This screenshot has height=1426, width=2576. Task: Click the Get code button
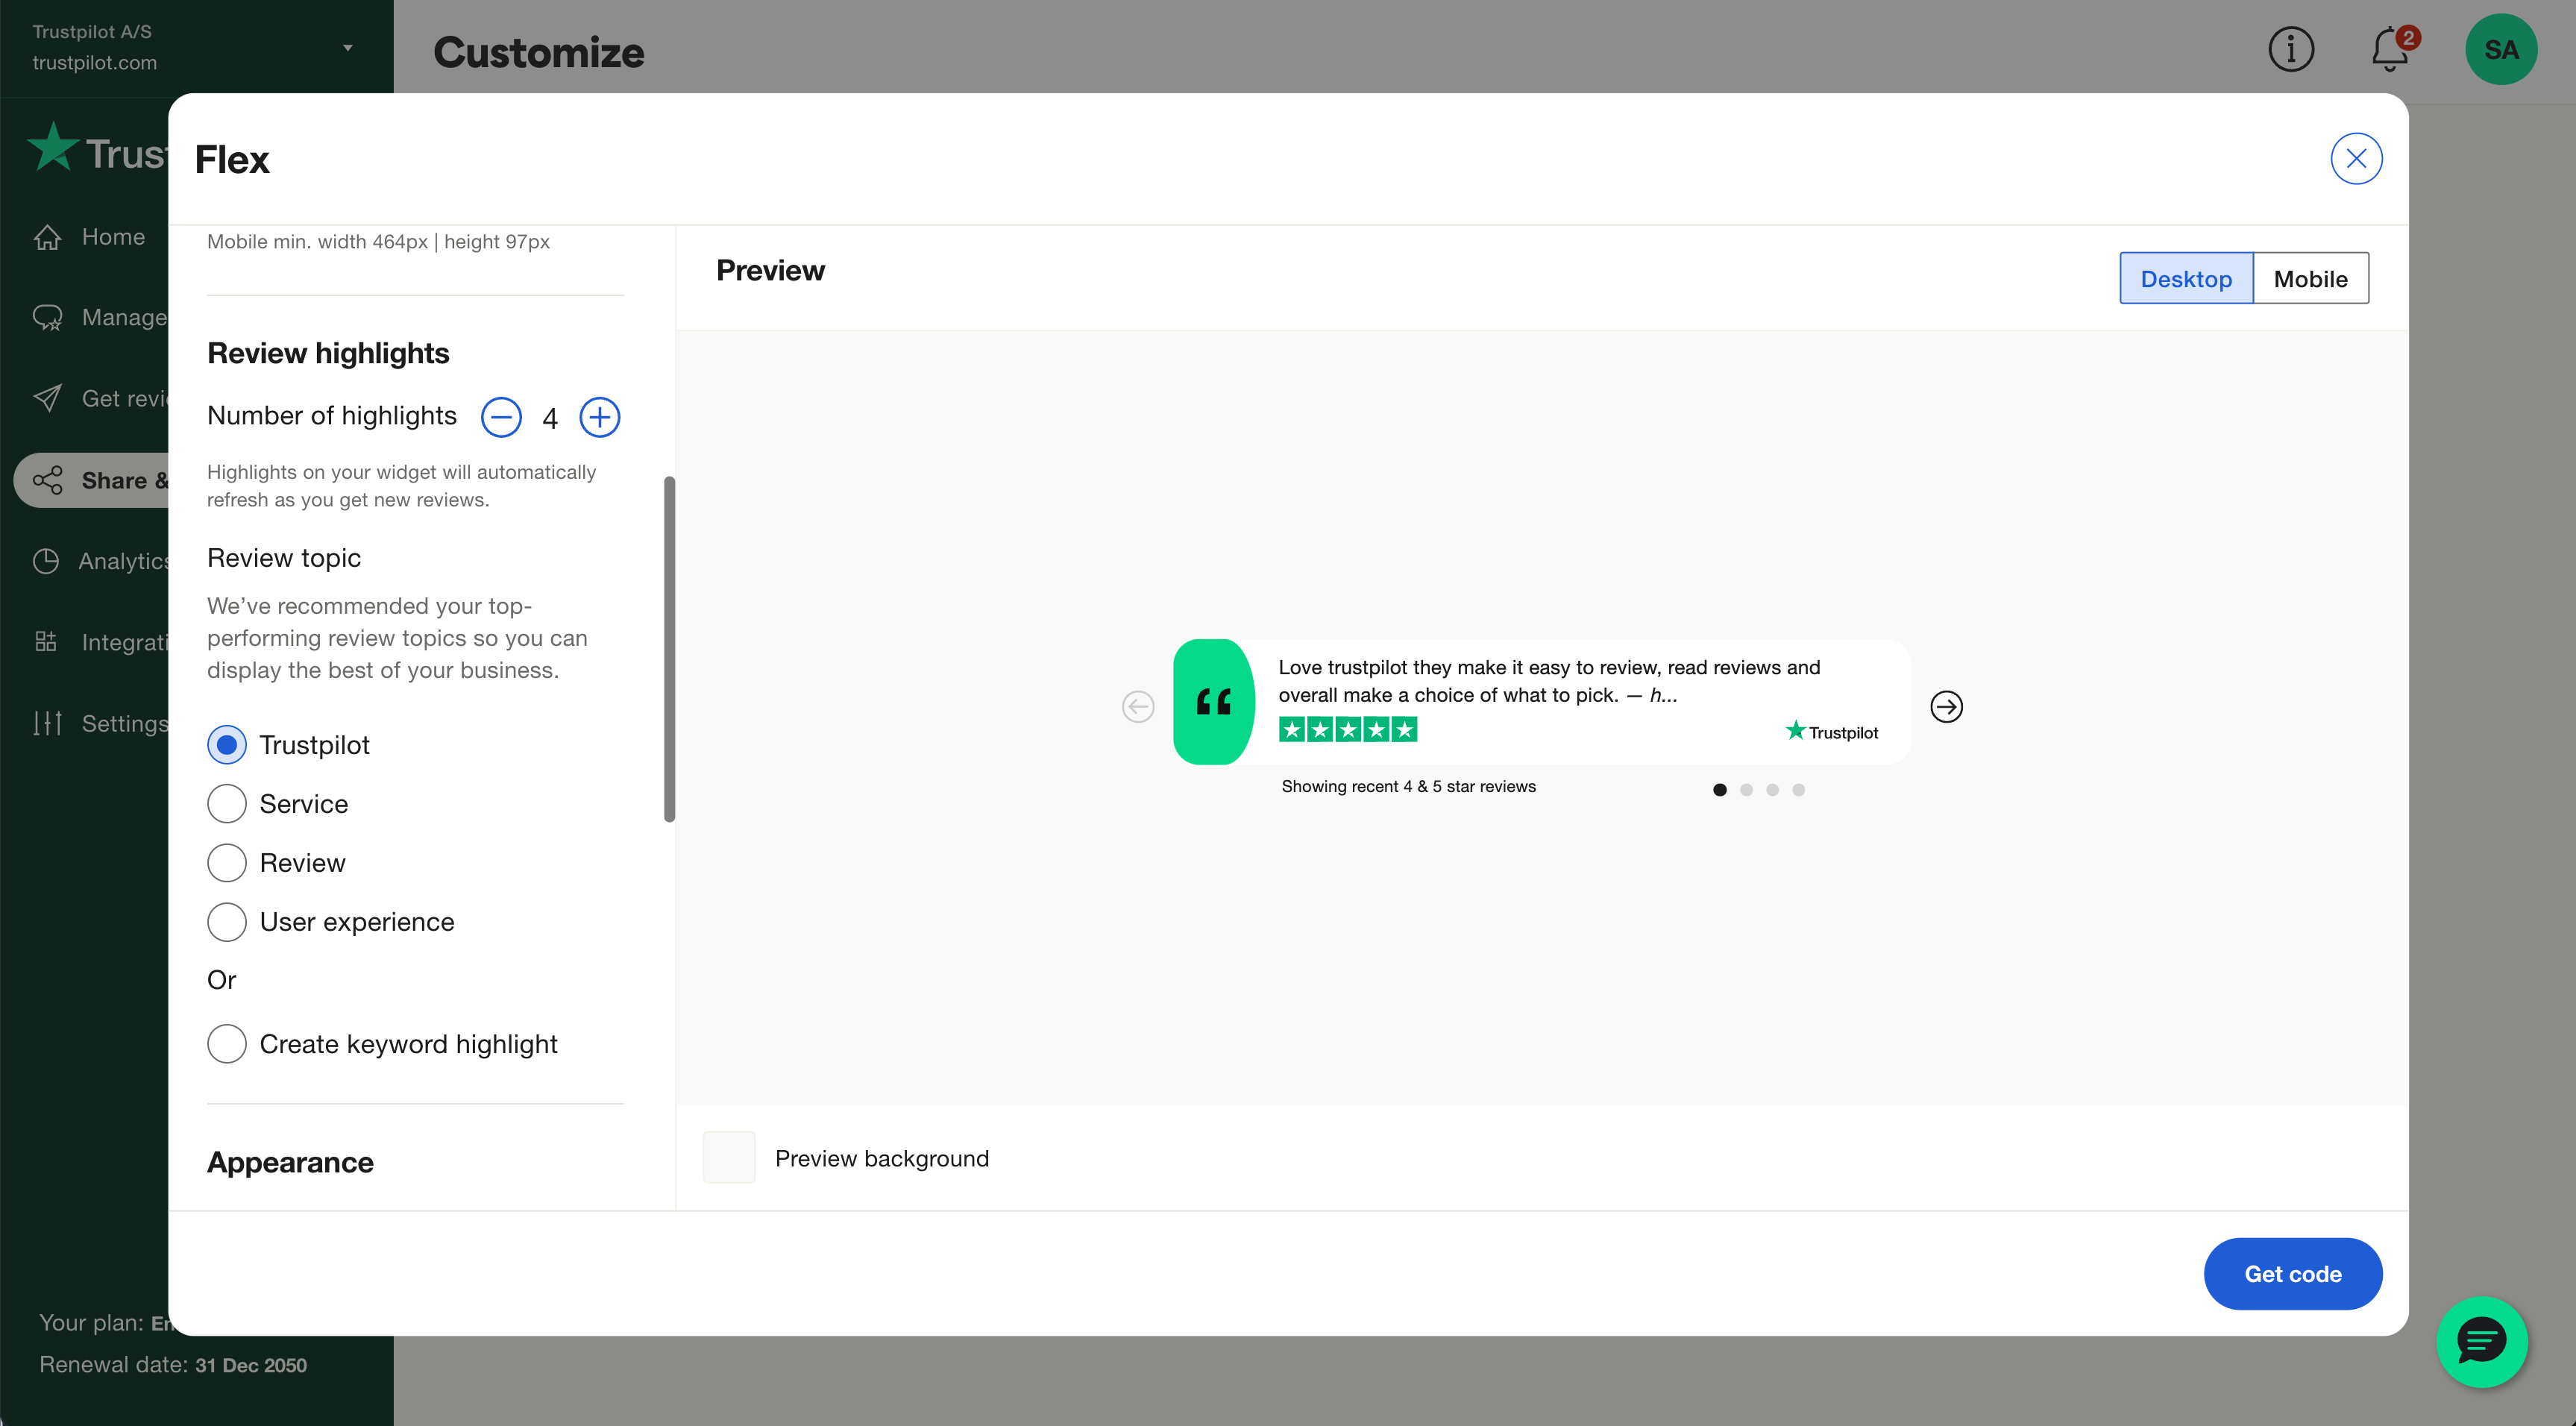(2292, 1274)
